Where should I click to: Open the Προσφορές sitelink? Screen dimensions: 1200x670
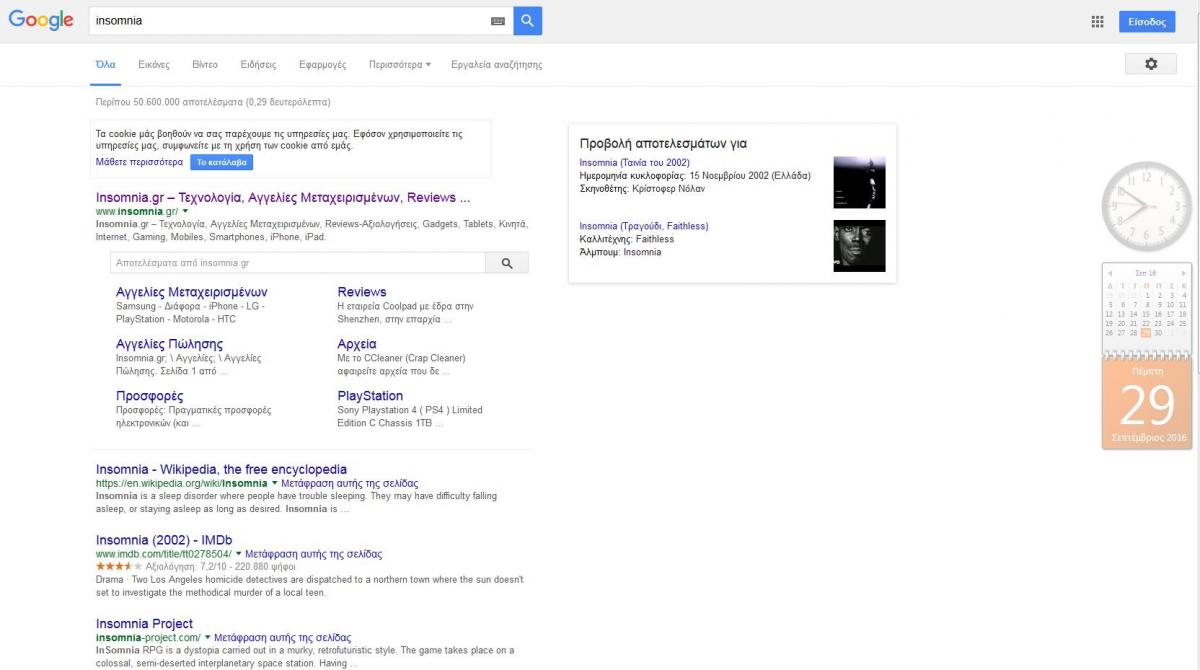[150, 396]
